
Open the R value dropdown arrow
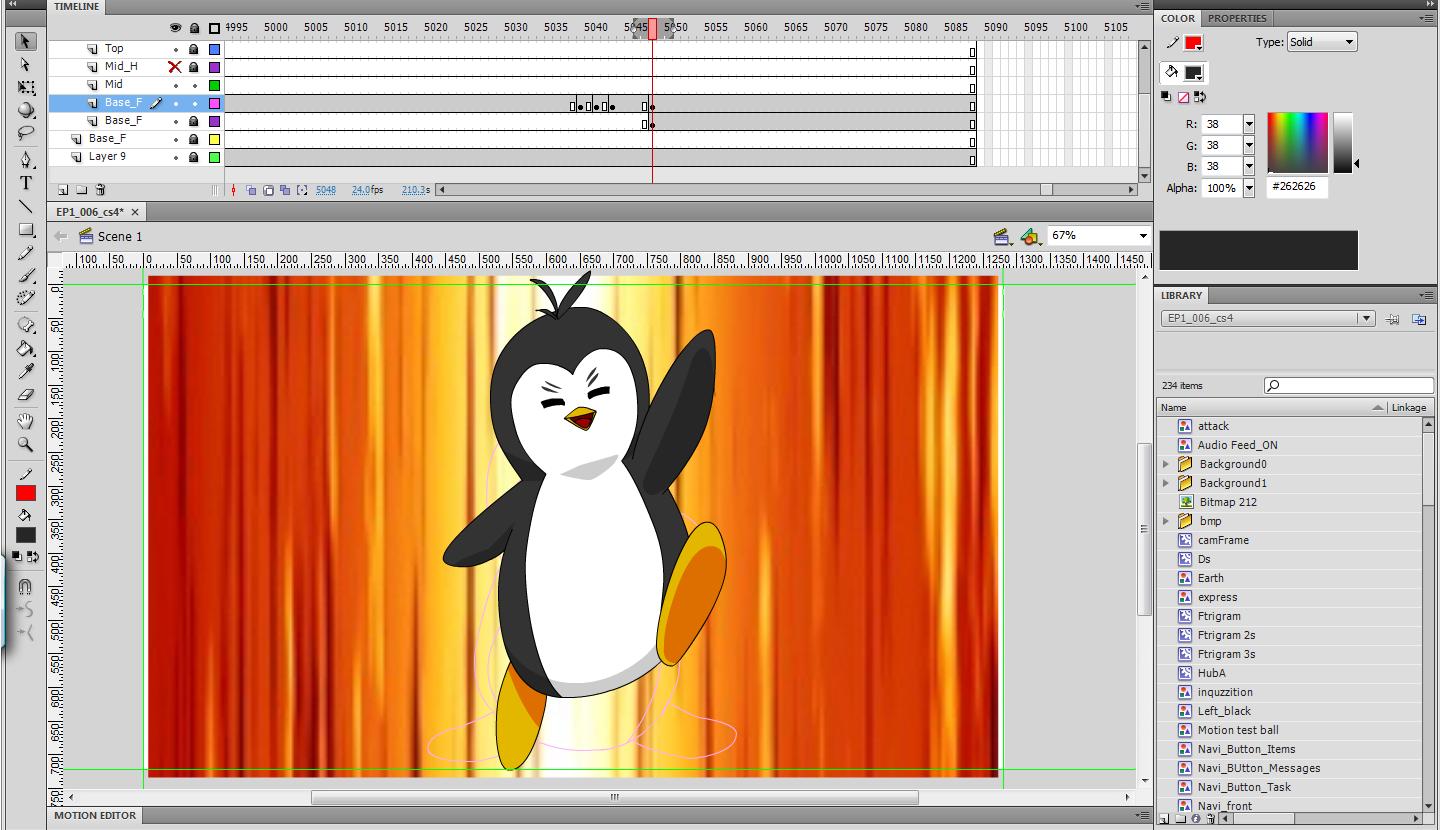tap(1249, 124)
